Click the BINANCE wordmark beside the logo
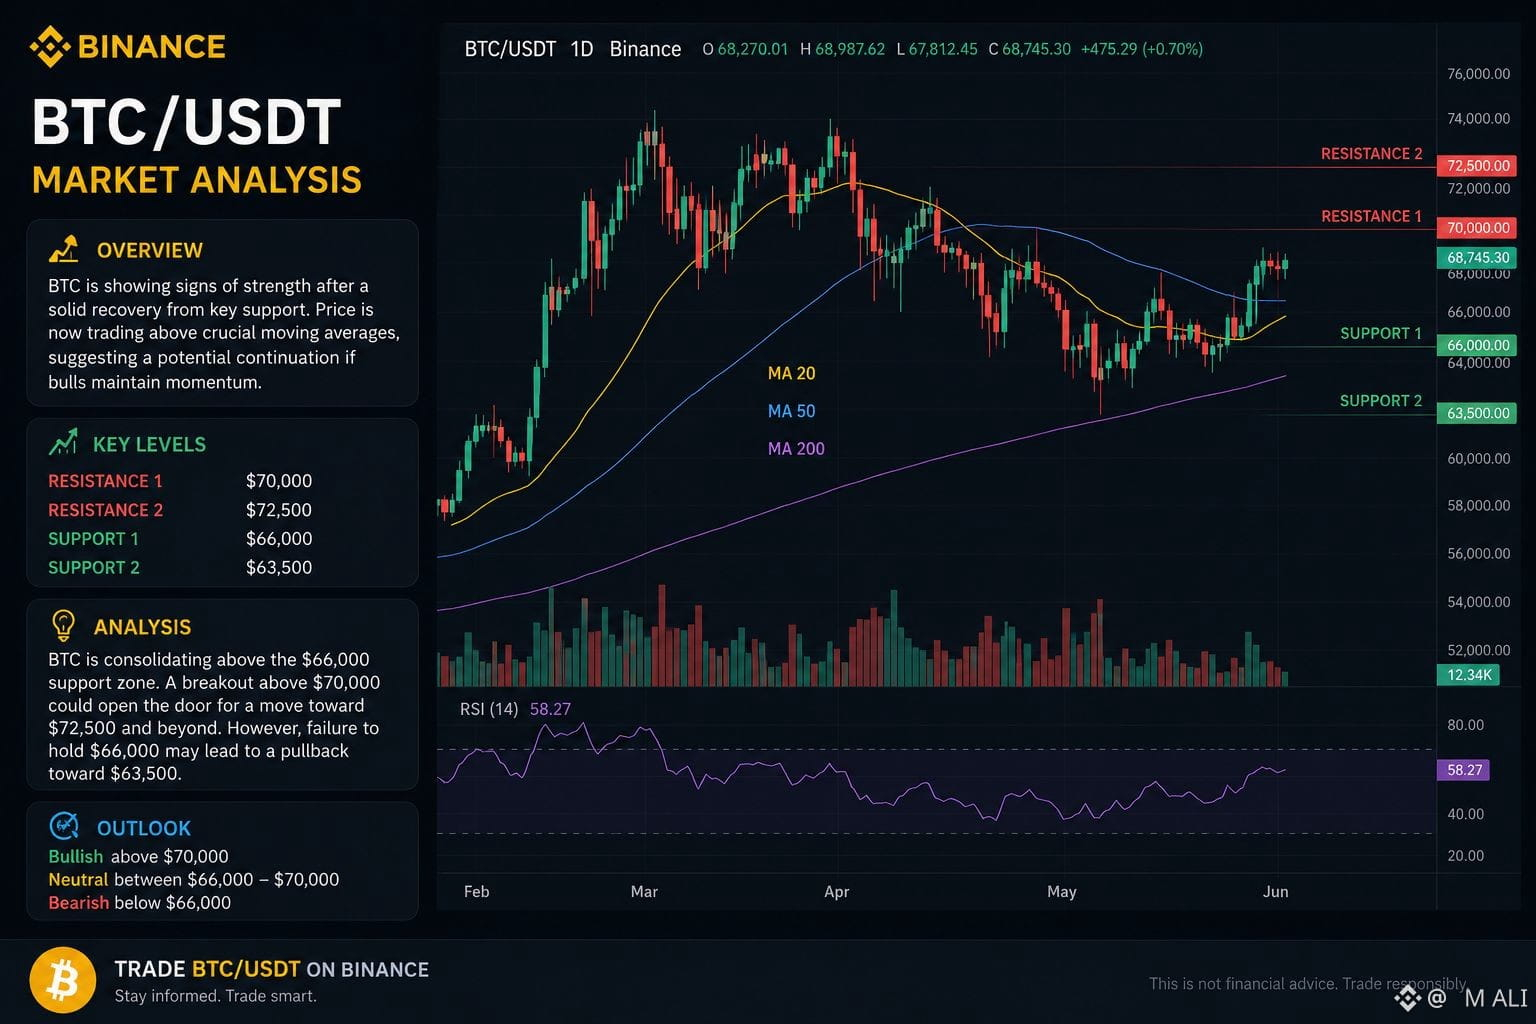Viewport: 1536px width, 1024px height. click(151, 47)
